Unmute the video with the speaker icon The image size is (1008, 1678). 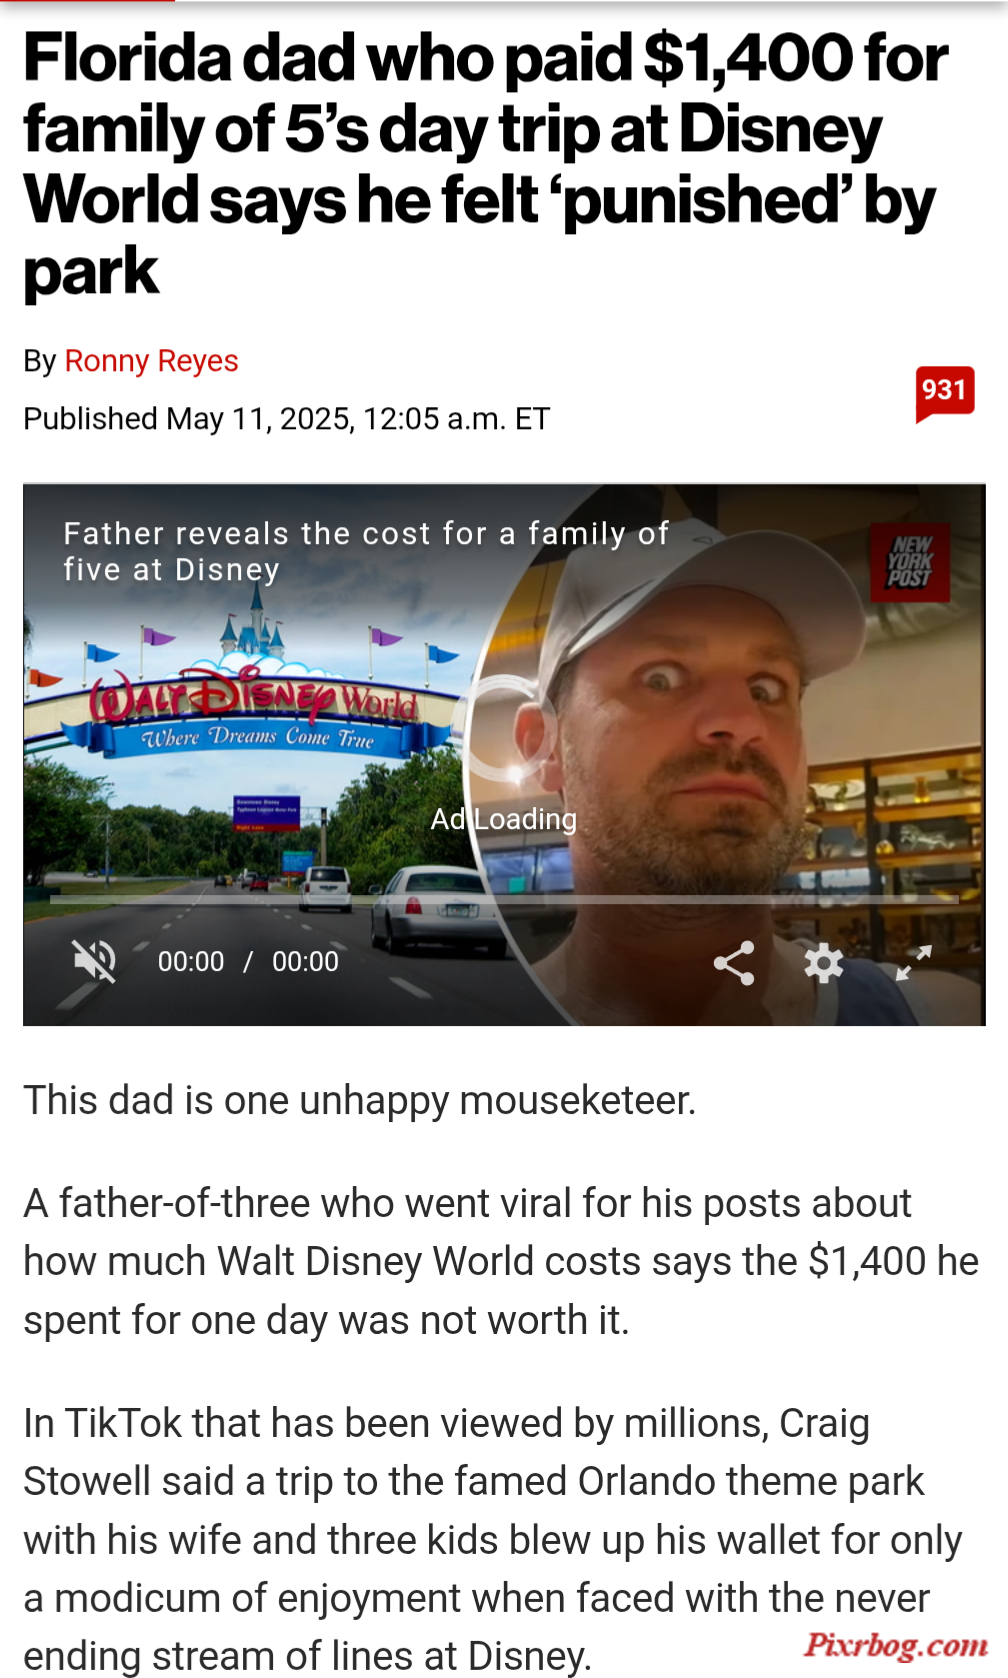click(x=94, y=961)
